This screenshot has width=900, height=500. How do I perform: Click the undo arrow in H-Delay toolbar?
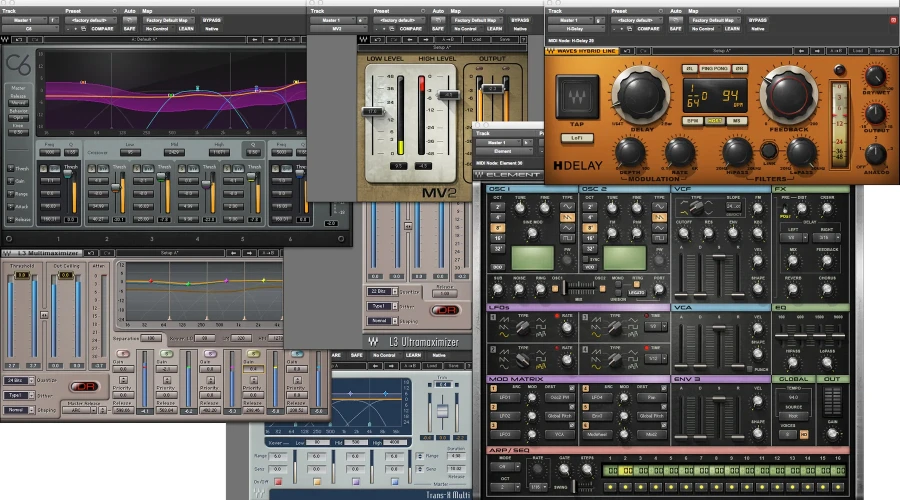click(x=627, y=51)
